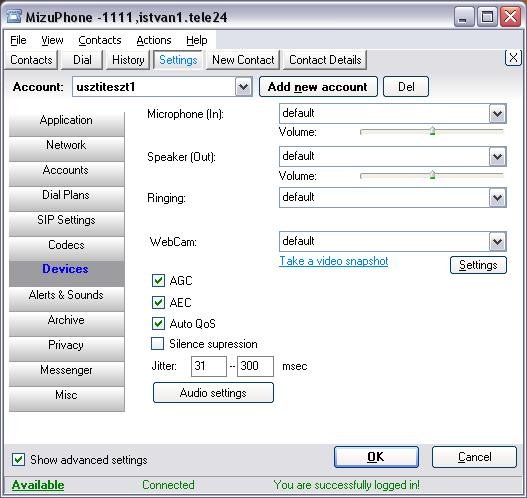
Task: Minimize the MizuPhone window
Action: 463,17
